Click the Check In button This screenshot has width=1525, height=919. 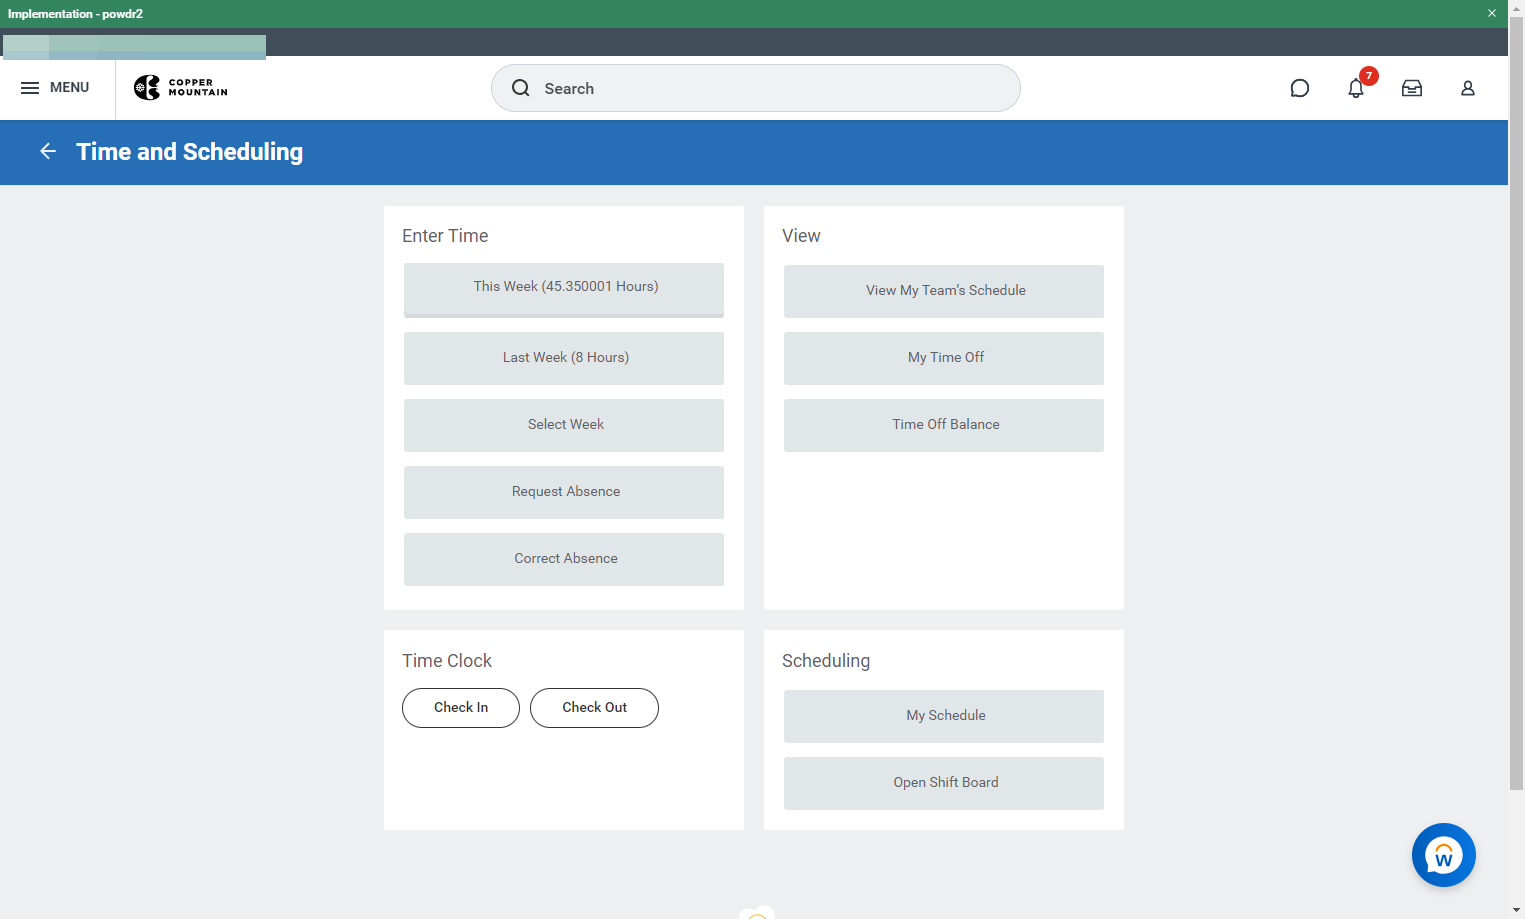pos(461,708)
